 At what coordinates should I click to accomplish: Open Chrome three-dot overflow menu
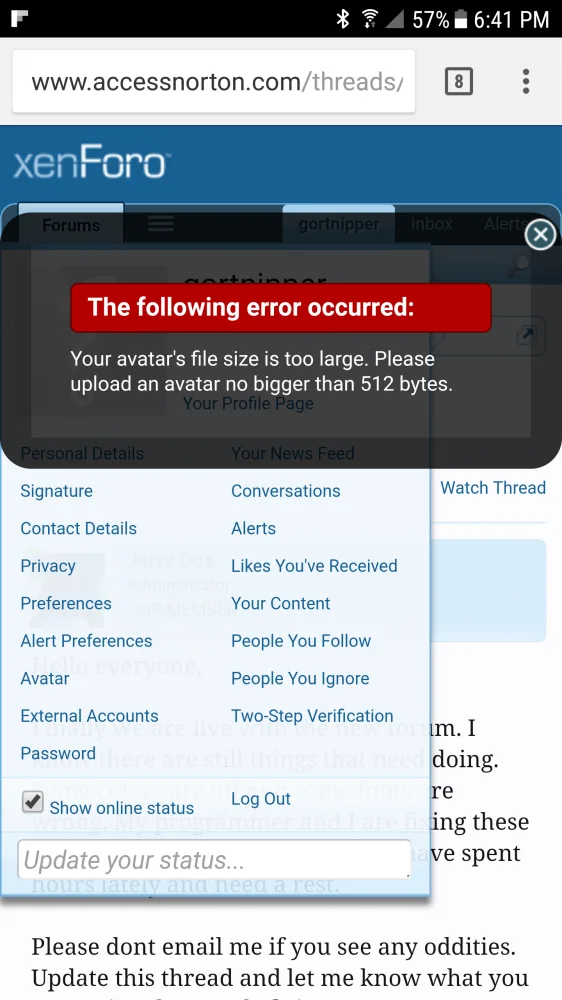(x=526, y=82)
